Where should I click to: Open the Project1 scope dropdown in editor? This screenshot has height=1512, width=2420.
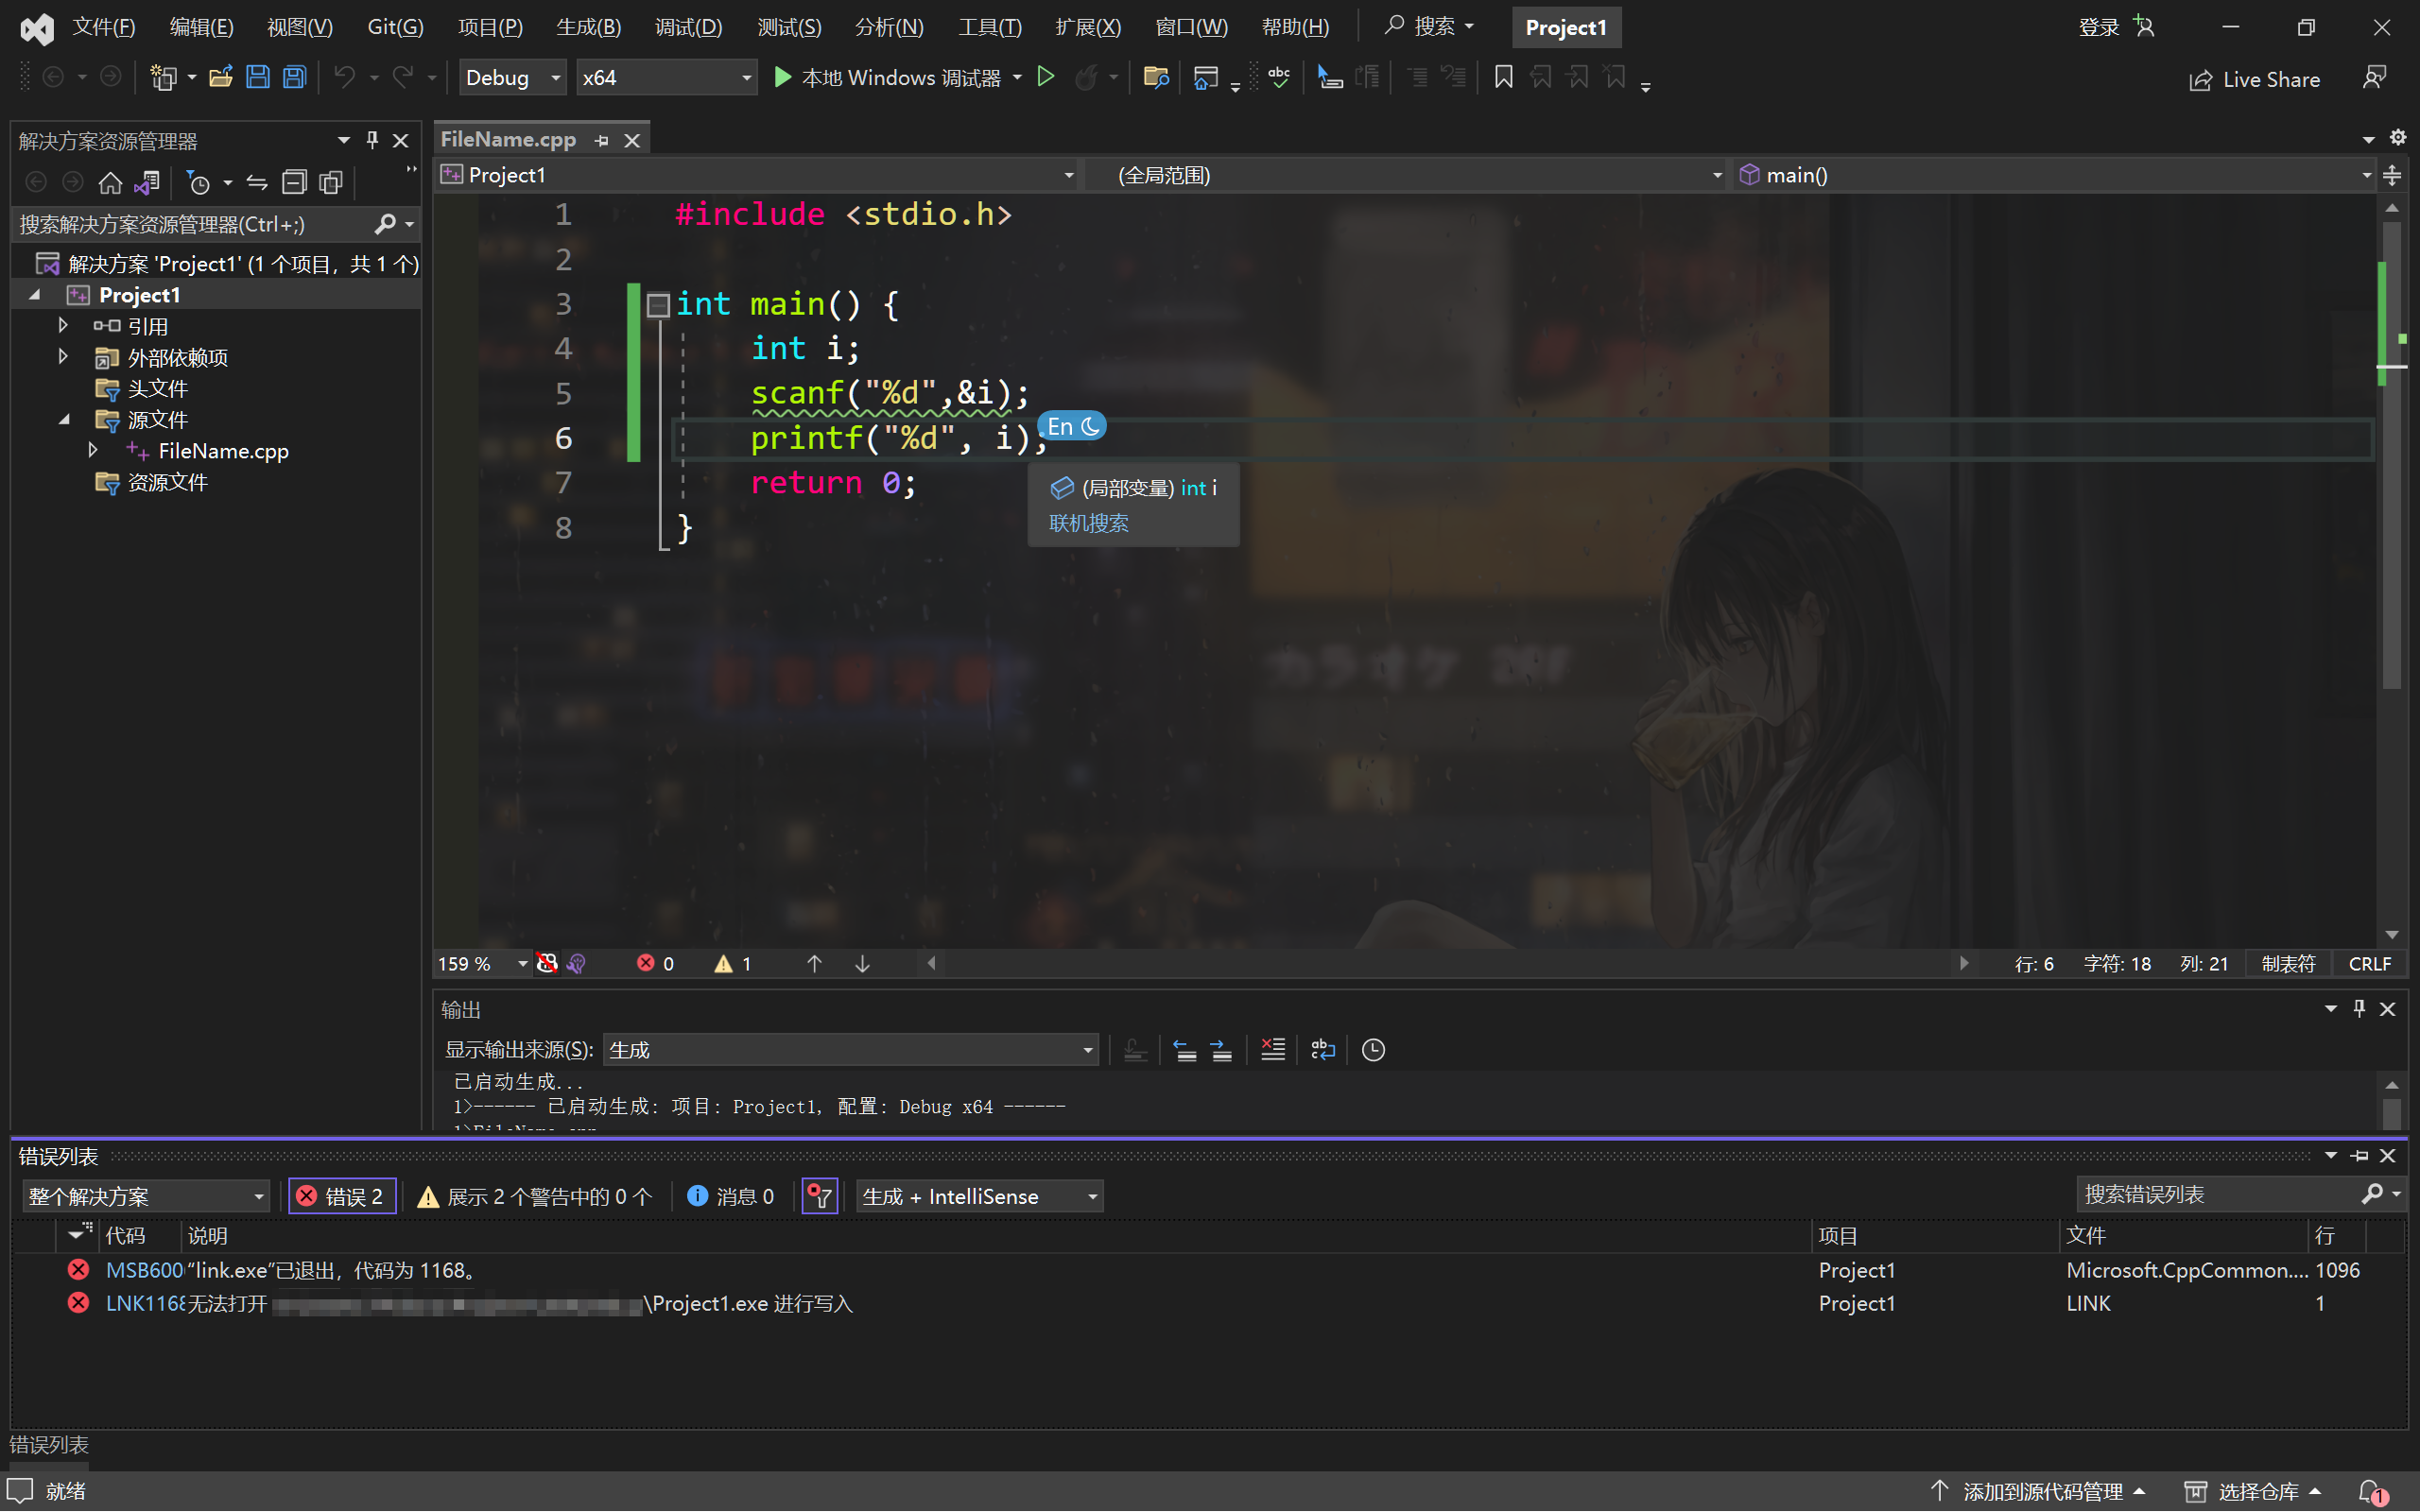click(757, 175)
